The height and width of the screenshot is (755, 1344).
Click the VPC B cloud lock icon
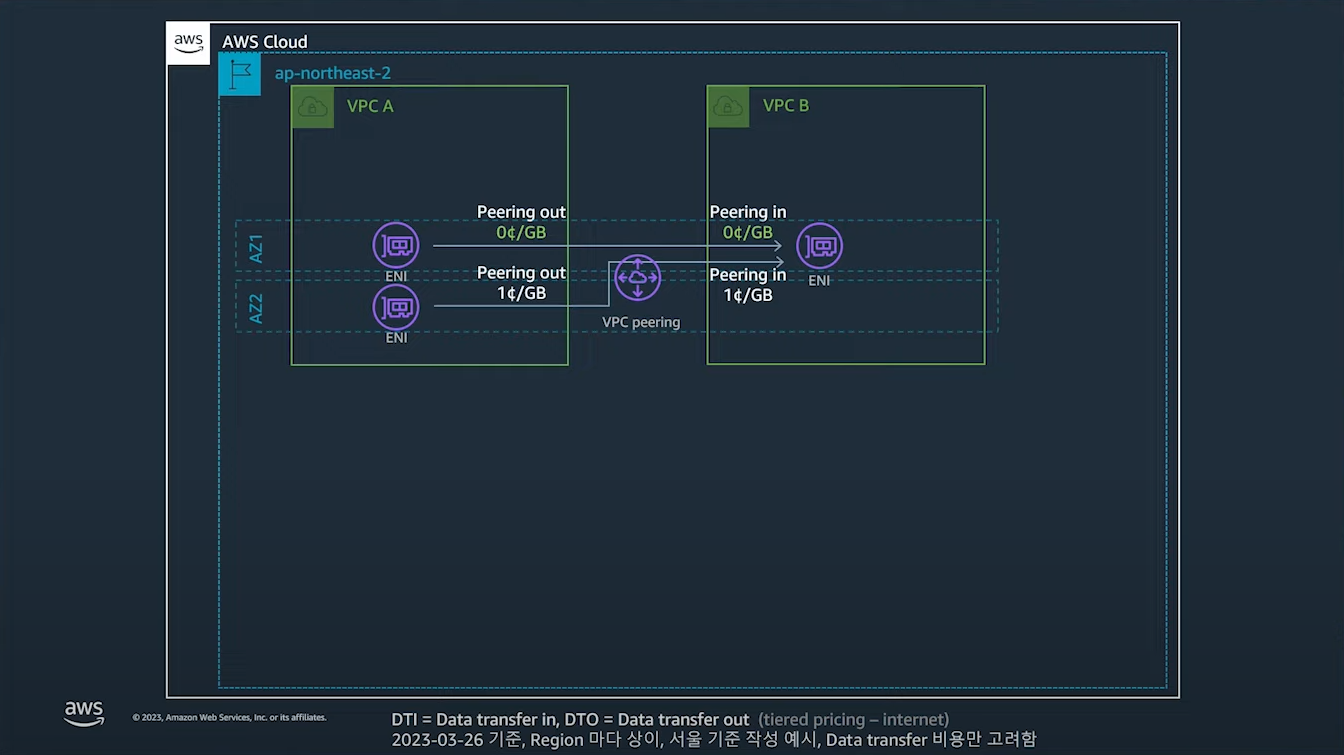[728, 107]
